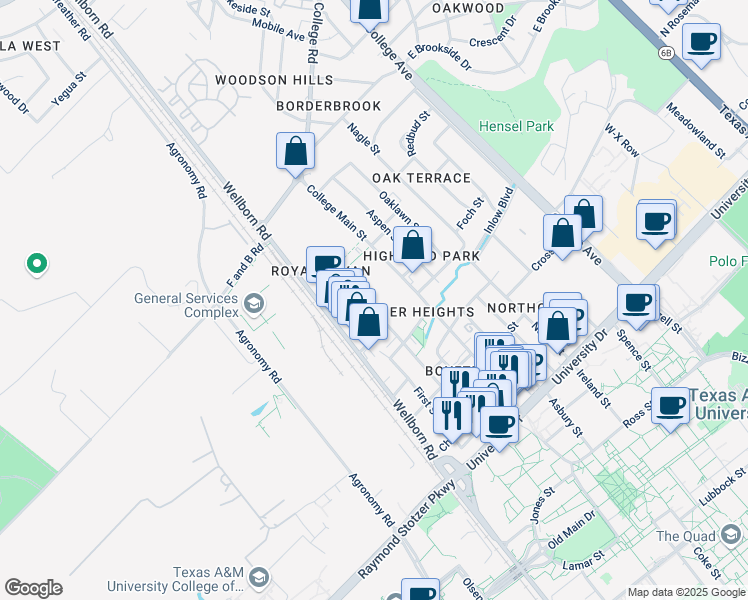
Task: Select the Nagle St street label
Action: point(364,139)
